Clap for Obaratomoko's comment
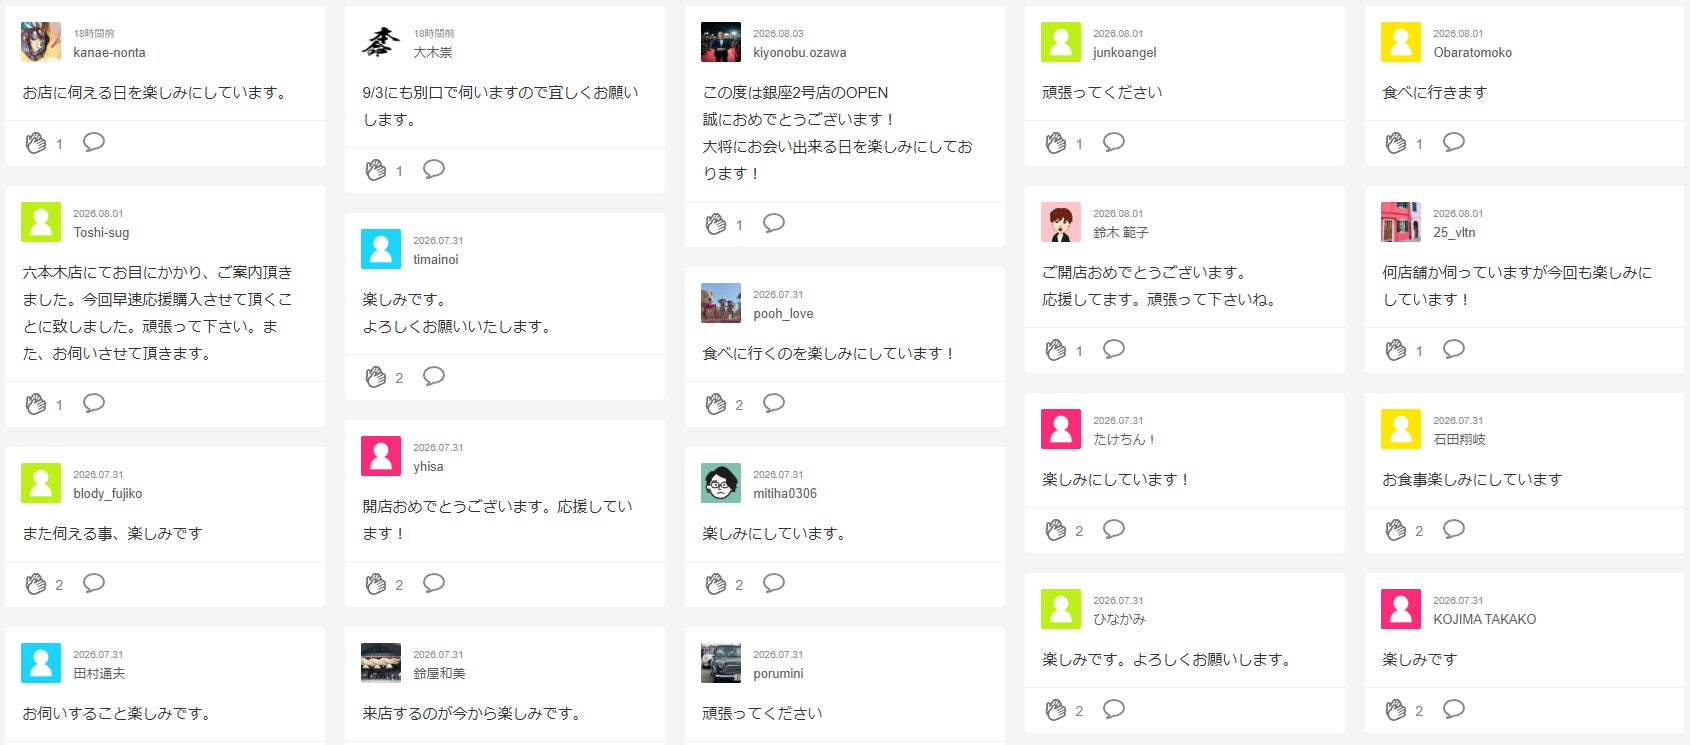This screenshot has width=1690, height=745. 1396,143
